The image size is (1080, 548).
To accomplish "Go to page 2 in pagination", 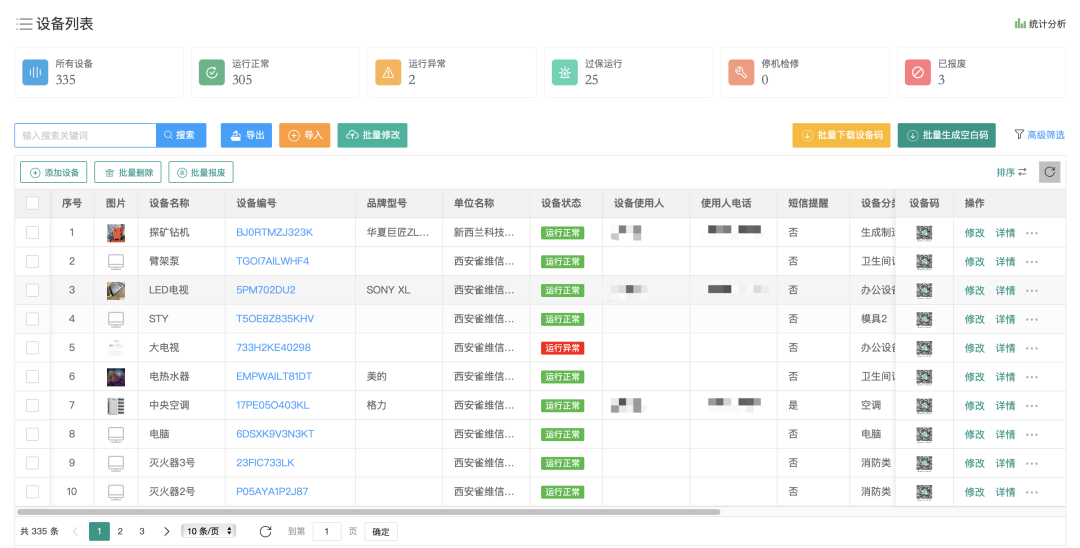I will [x=120, y=531].
